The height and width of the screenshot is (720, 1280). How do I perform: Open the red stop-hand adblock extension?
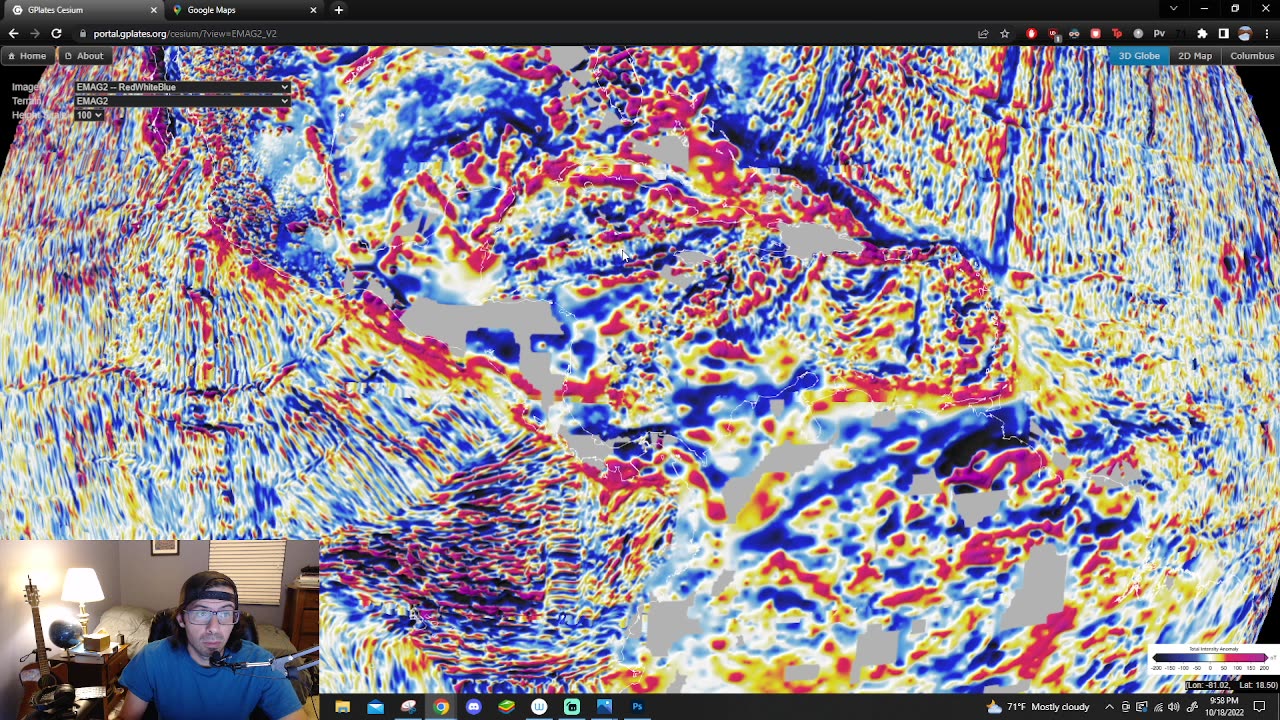click(x=1032, y=33)
